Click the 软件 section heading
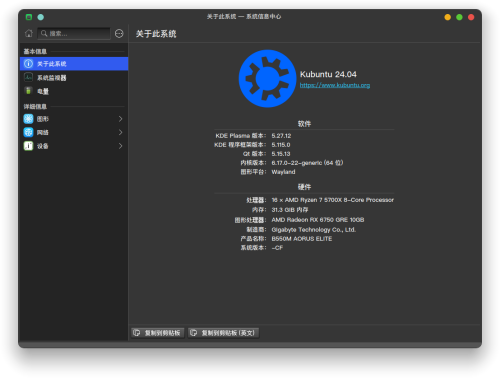This screenshot has height=378, width=500. (304, 124)
